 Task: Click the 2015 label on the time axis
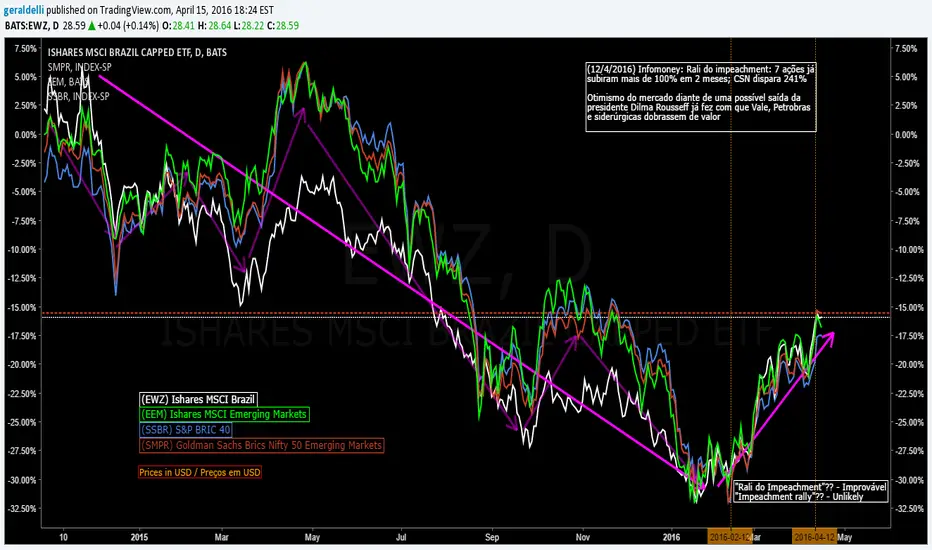point(139,537)
